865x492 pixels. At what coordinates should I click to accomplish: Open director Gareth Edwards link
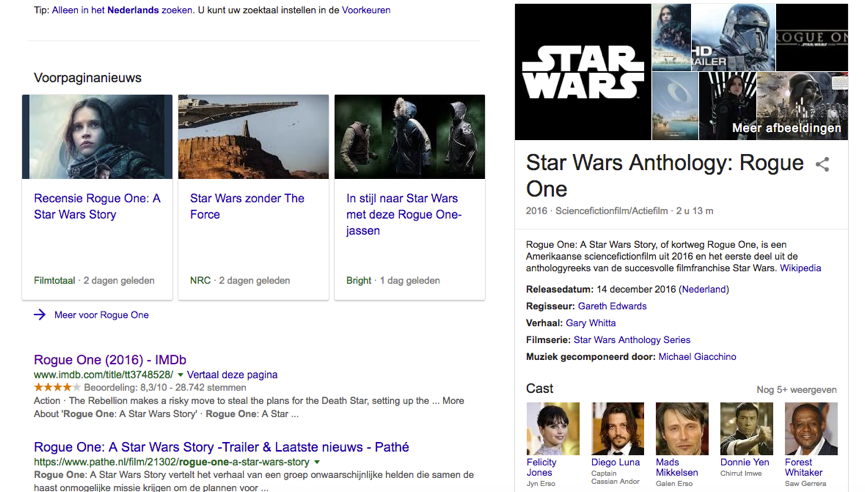click(x=612, y=306)
